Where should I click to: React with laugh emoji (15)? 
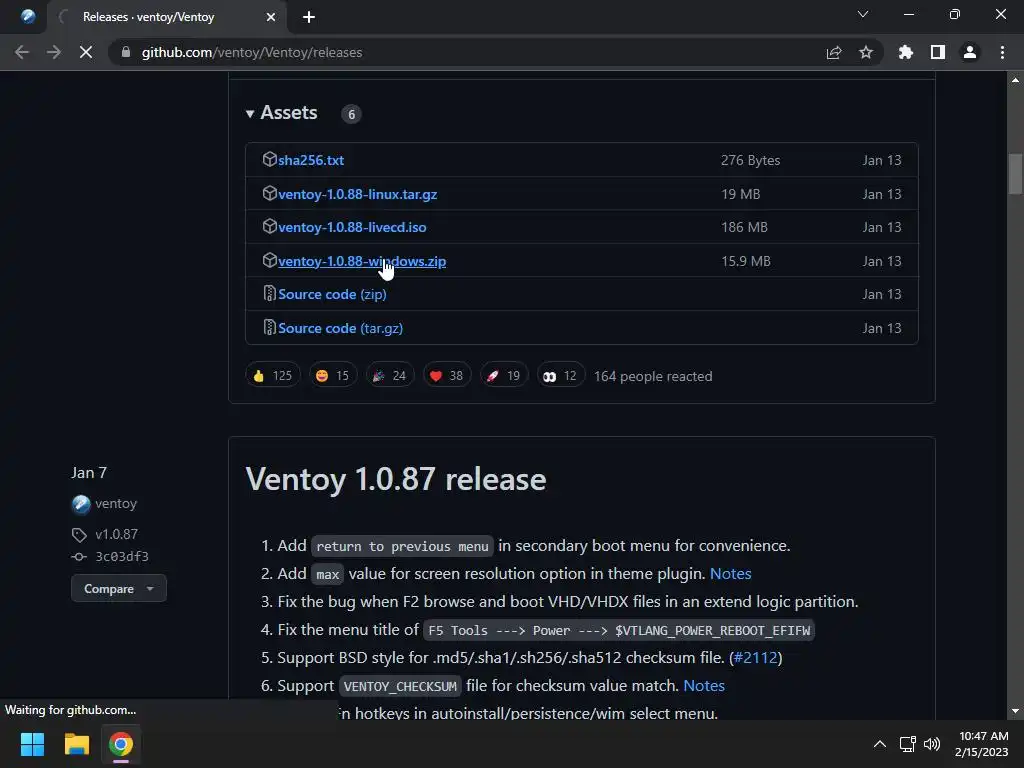pyautogui.click(x=332, y=376)
